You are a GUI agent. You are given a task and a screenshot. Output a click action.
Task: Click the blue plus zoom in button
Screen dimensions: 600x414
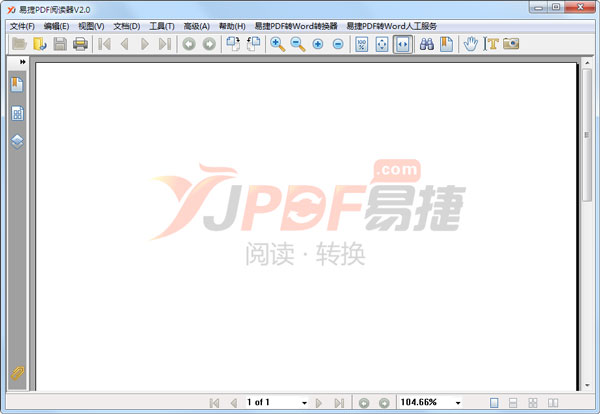pyautogui.click(x=318, y=44)
